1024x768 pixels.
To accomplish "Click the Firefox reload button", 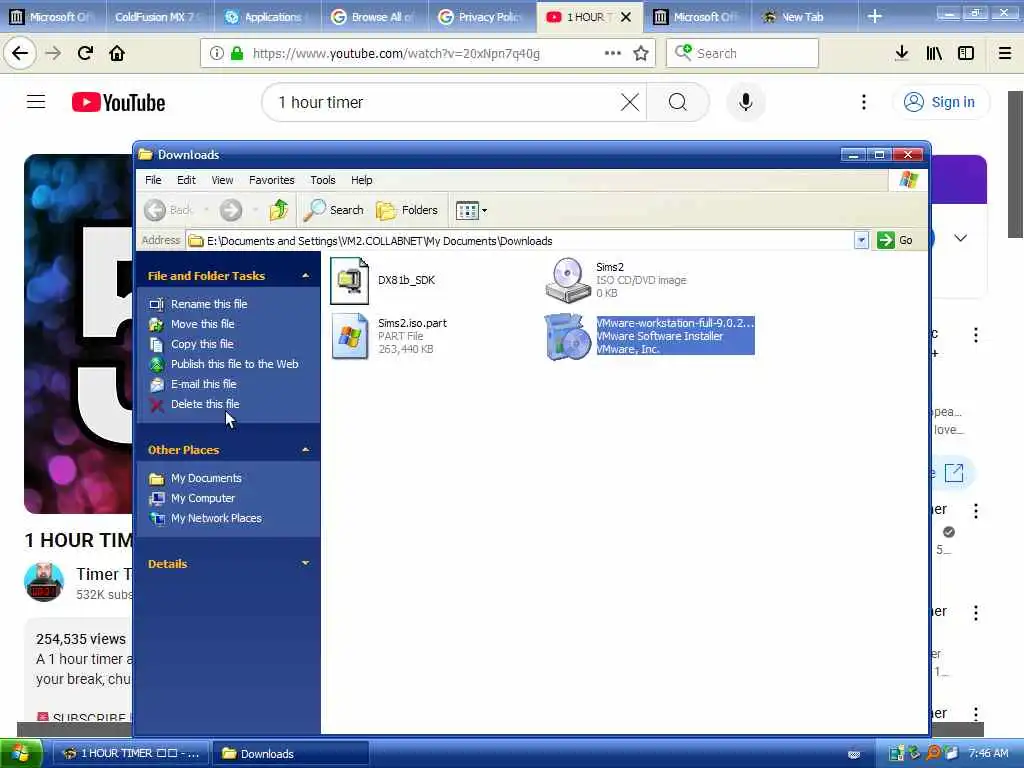I will tap(85, 53).
